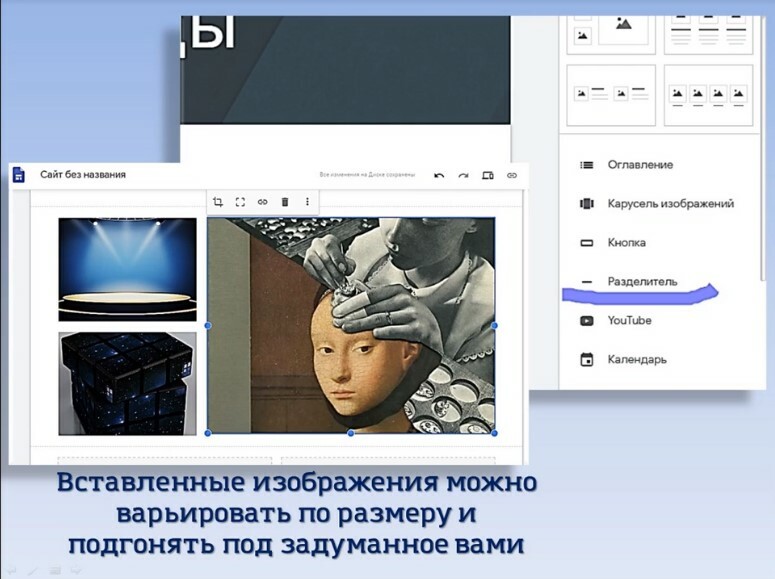
Task: Select the large collage portrait image
Action: coord(351,325)
